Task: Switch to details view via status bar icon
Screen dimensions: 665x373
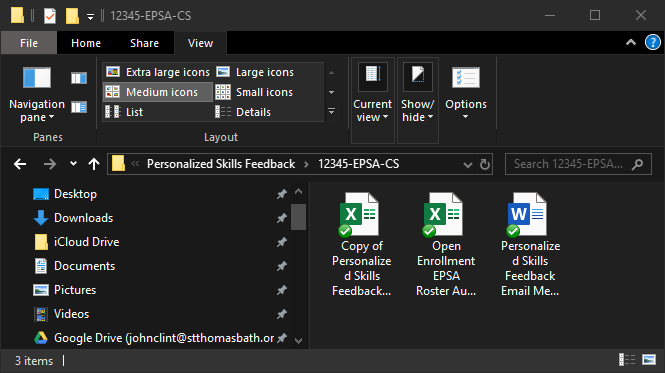Action: coord(627,360)
